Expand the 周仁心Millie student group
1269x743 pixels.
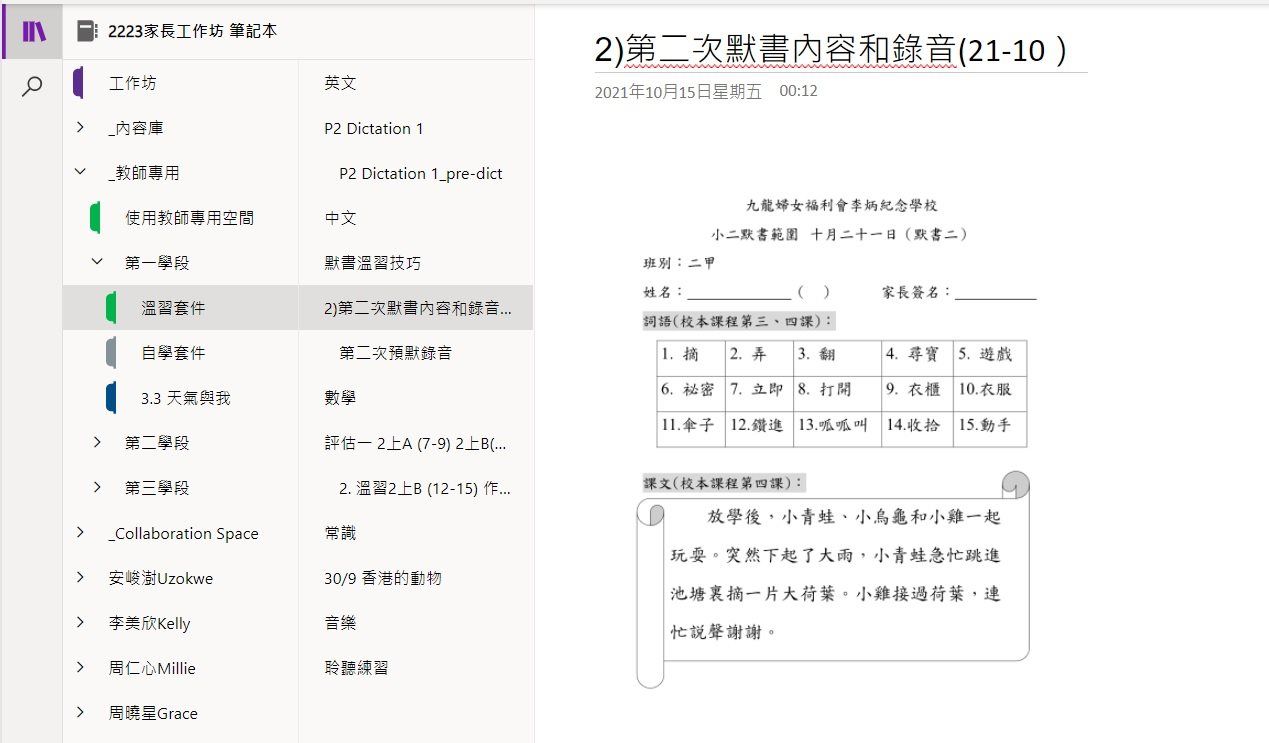80,667
